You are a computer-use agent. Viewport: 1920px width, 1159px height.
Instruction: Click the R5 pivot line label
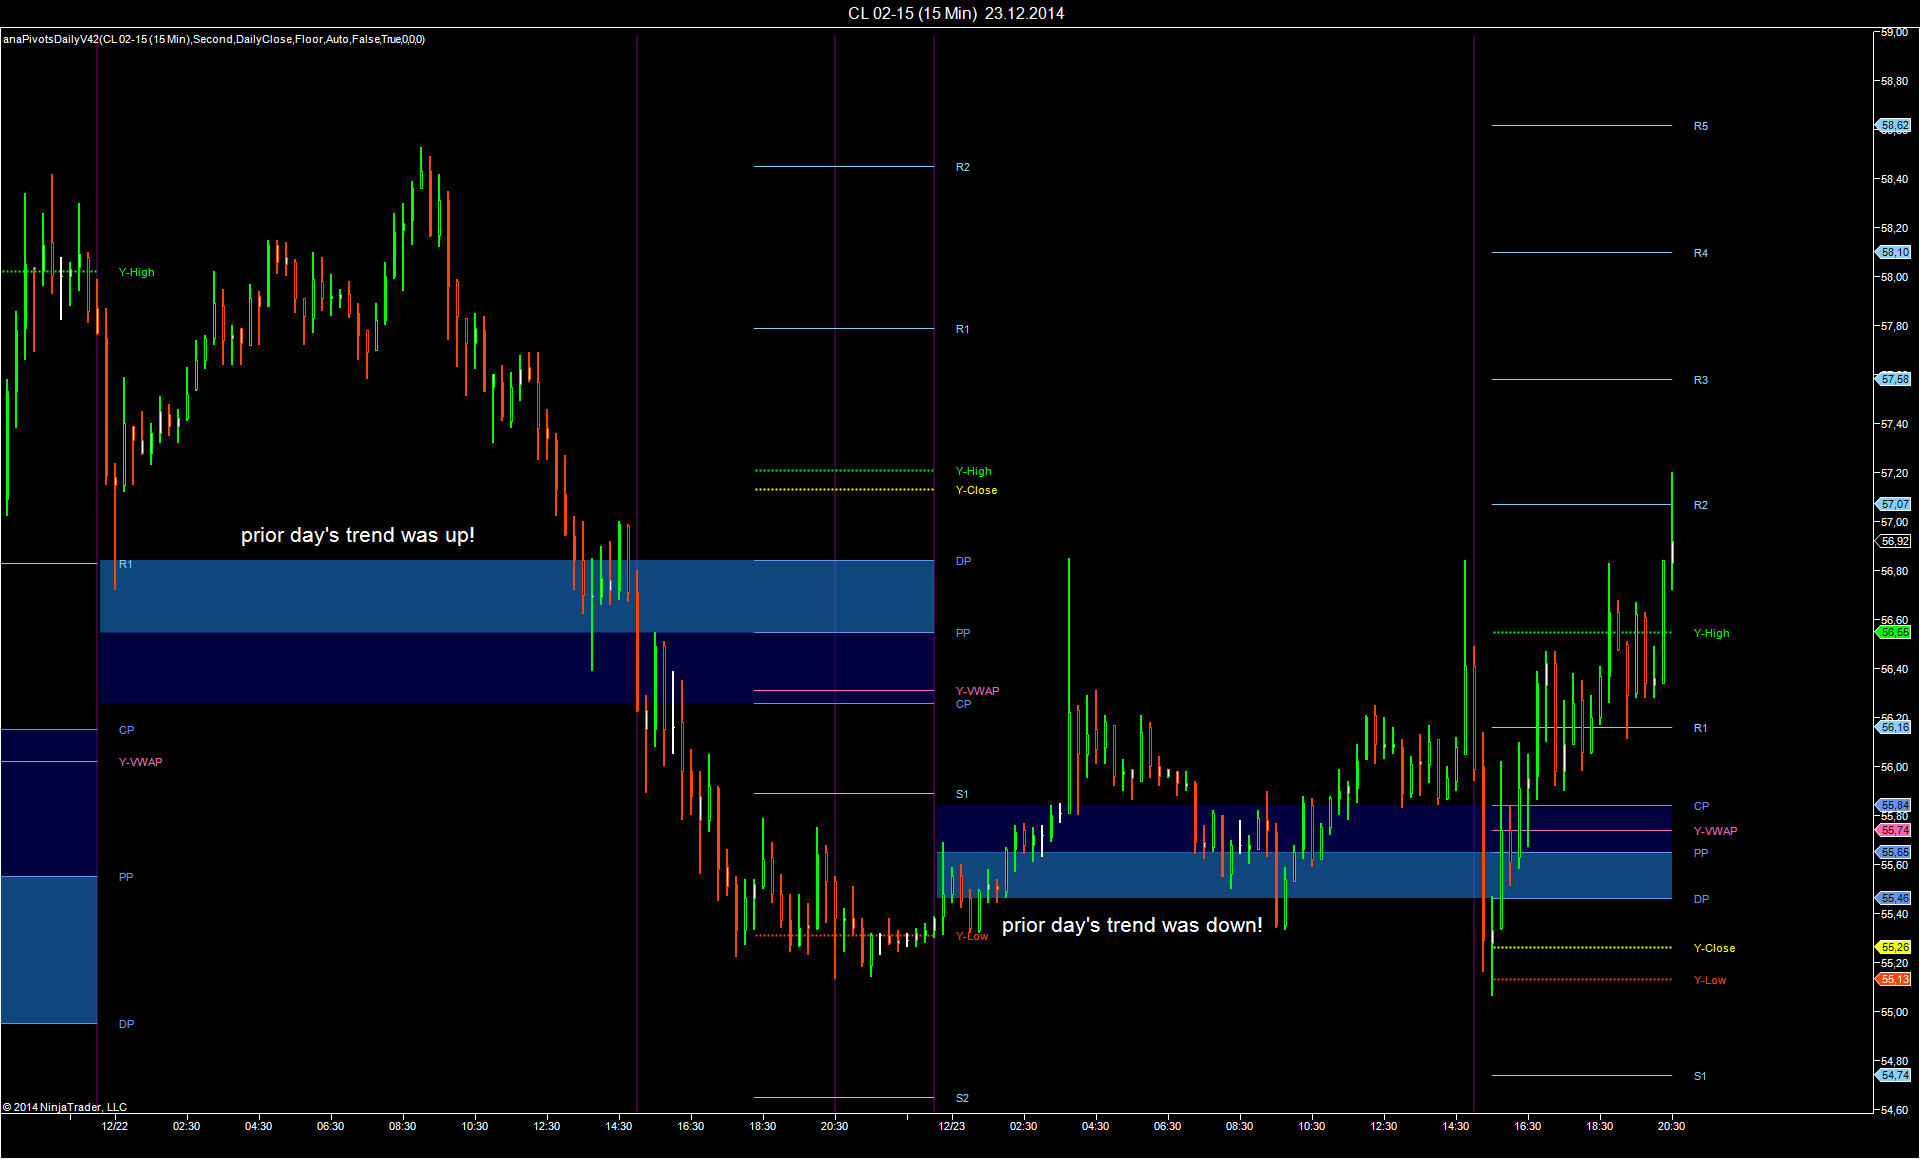coord(1701,126)
